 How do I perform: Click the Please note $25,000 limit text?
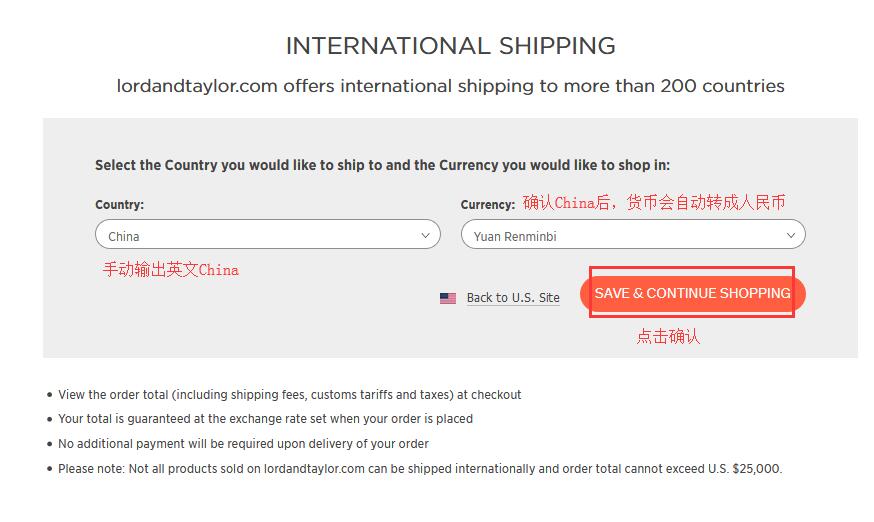pyautogui.click(x=420, y=469)
